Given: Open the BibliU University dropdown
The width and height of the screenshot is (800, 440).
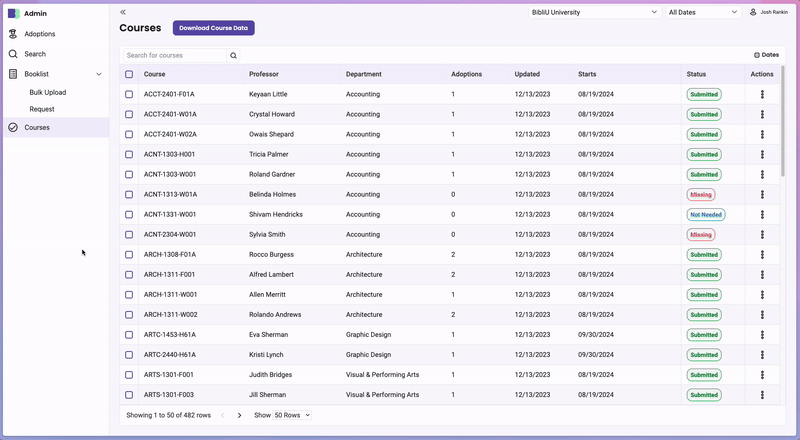Looking at the screenshot, I should [x=594, y=12].
